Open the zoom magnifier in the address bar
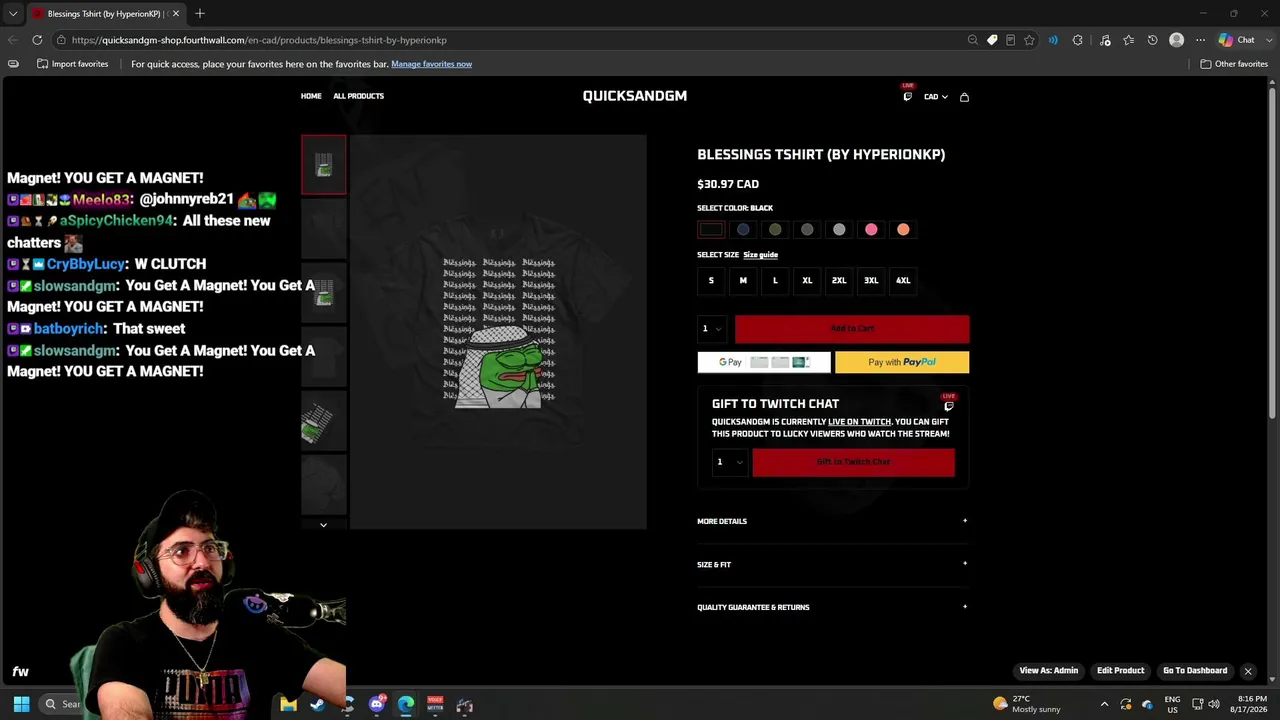This screenshot has height=720, width=1280. 972,40
